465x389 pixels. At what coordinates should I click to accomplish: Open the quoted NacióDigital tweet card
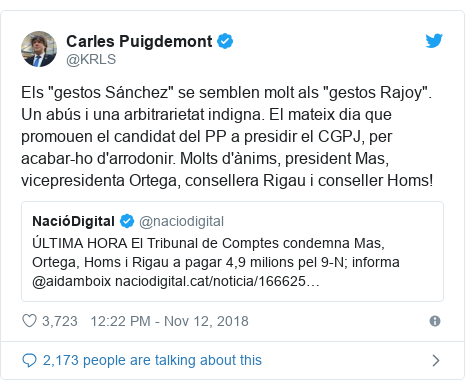point(232,252)
